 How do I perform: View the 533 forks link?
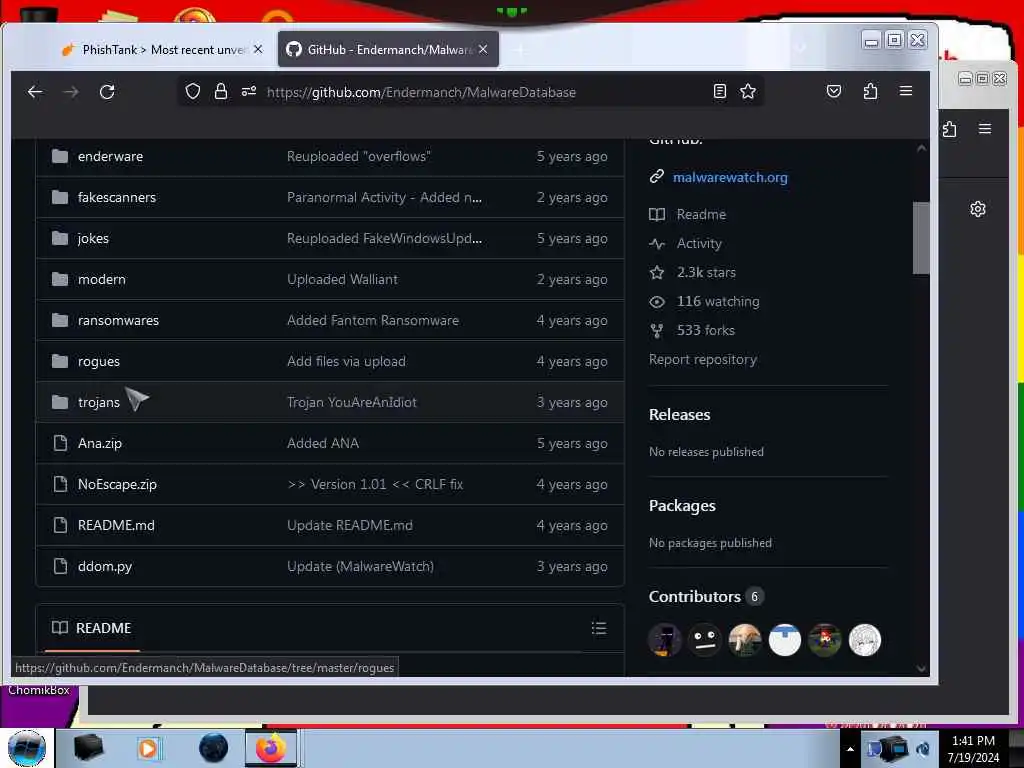[x=705, y=330]
